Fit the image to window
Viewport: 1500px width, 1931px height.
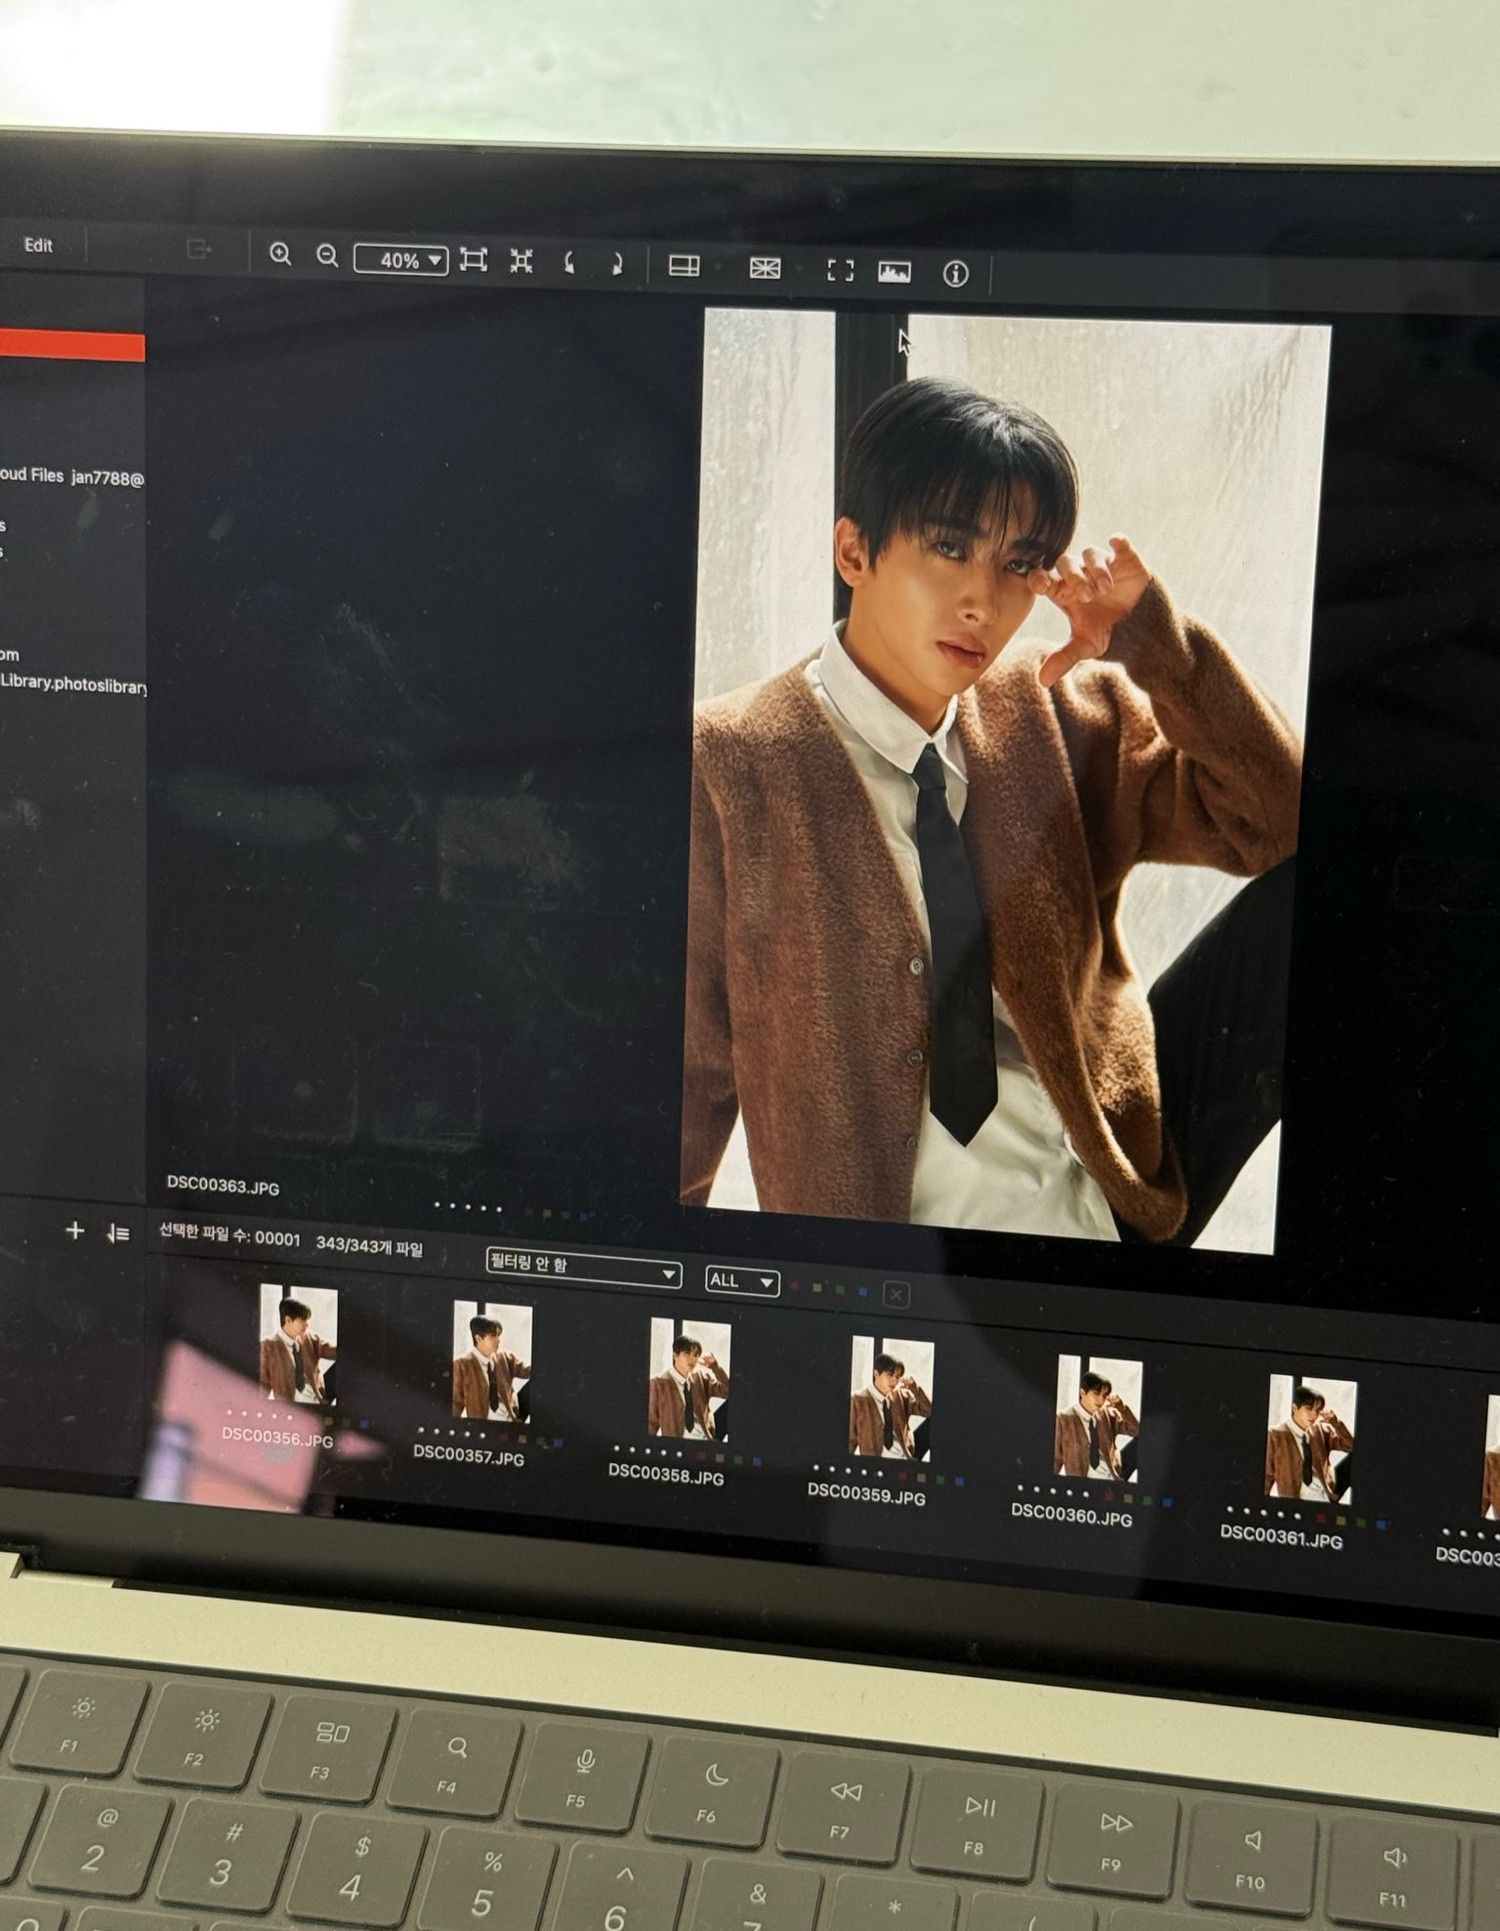pyautogui.click(x=473, y=261)
